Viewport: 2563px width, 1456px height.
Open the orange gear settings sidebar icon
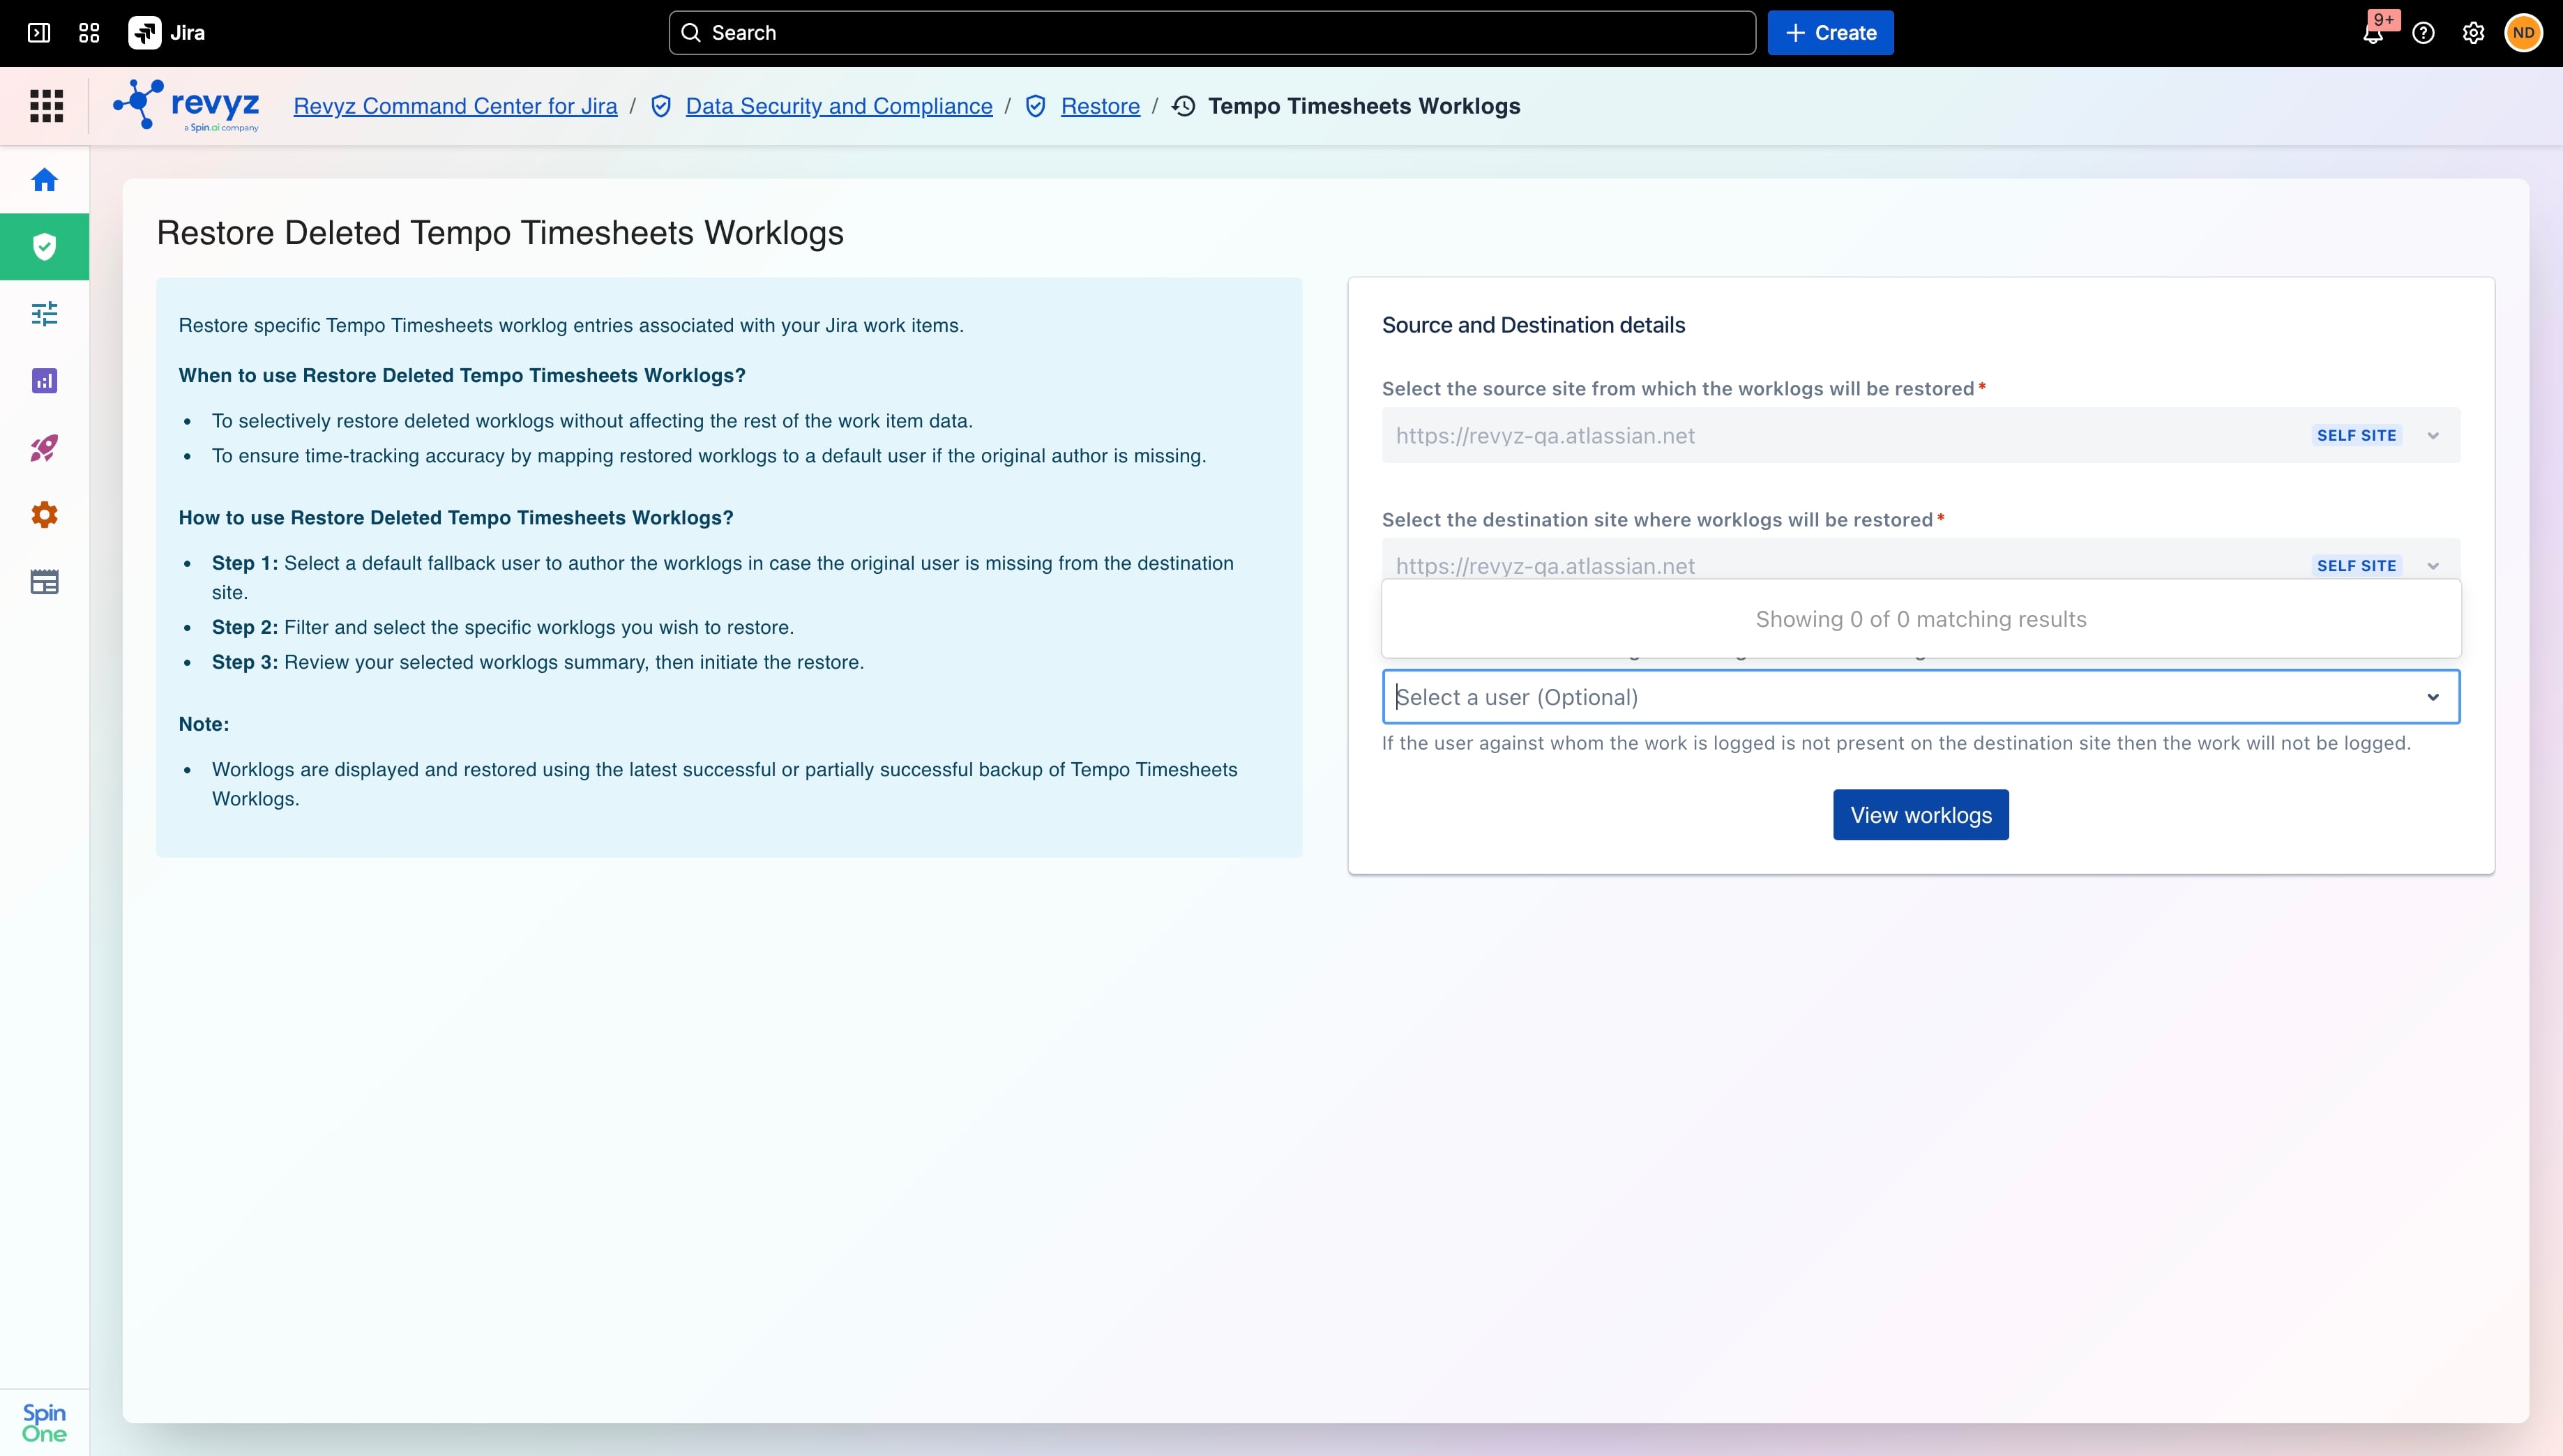(x=44, y=515)
